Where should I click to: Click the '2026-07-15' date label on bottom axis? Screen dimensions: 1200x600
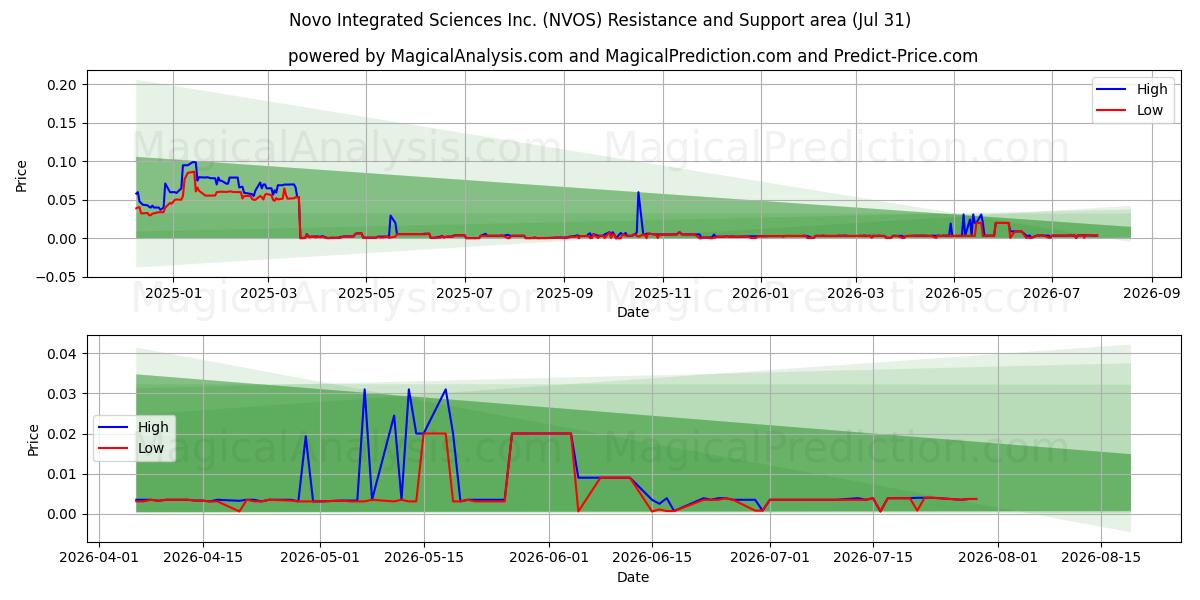click(873, 559)
